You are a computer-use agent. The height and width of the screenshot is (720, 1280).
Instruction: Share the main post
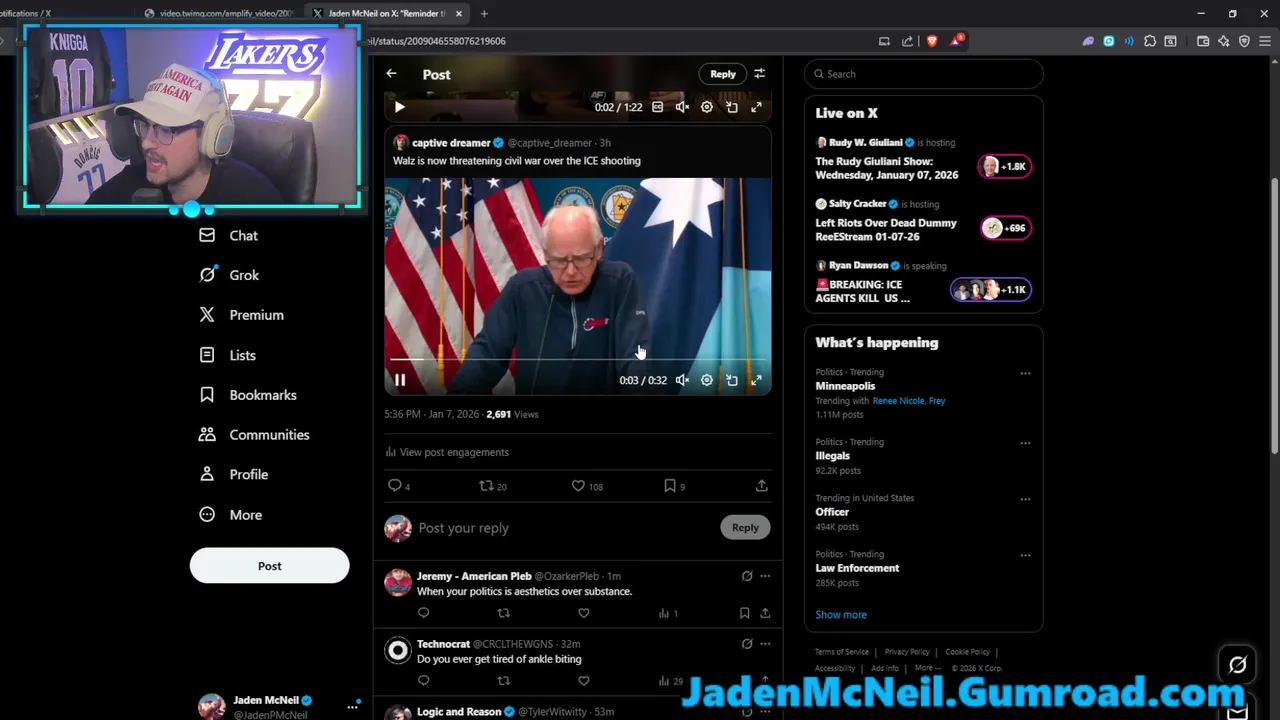click(x=762, y=486)
